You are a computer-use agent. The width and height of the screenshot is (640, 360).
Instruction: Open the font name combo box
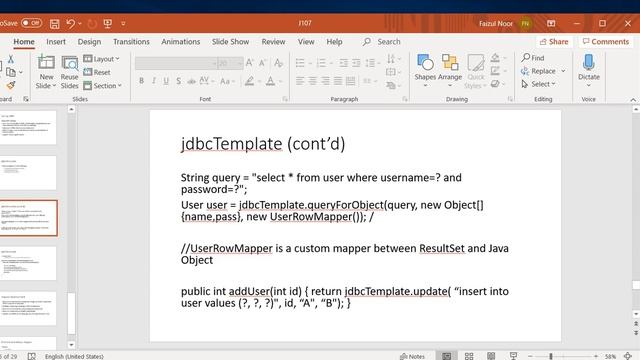point(176,63)
